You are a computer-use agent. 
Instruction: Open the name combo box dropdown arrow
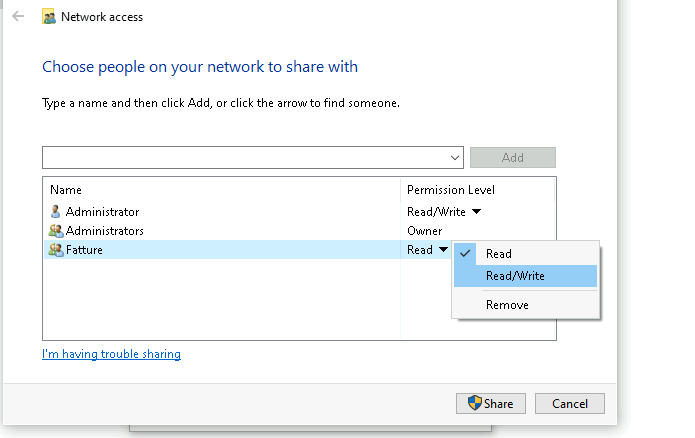point(454,158)
